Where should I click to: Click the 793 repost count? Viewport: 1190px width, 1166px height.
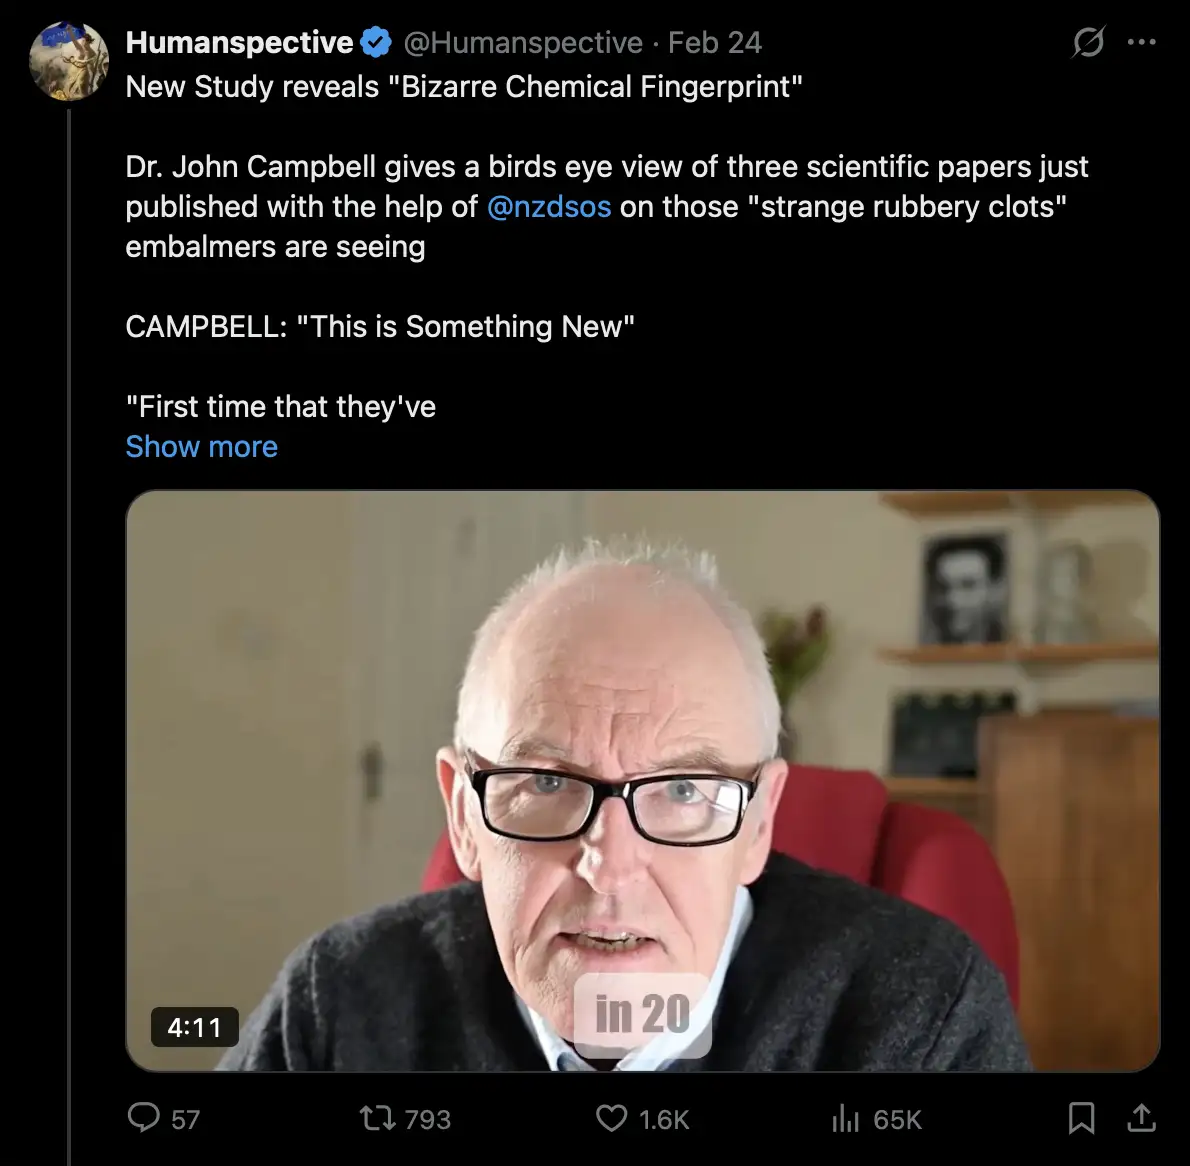428,1119
